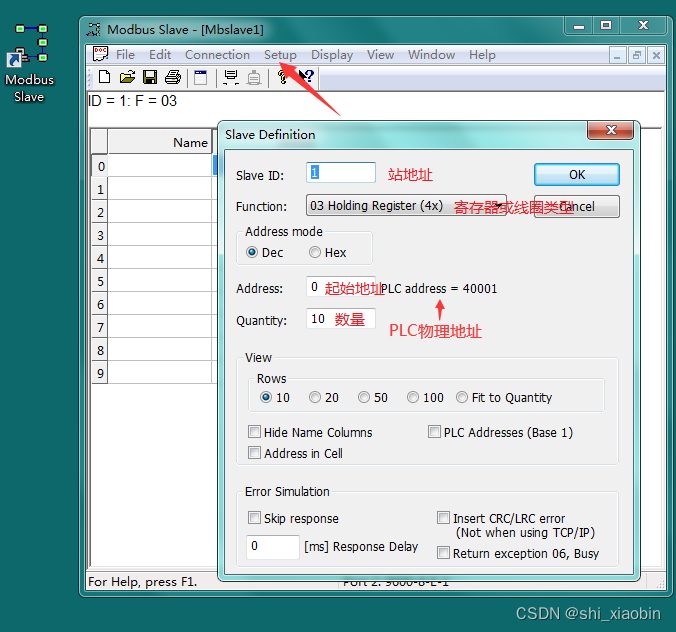Select row 9 header in table

tap(100, 373)
